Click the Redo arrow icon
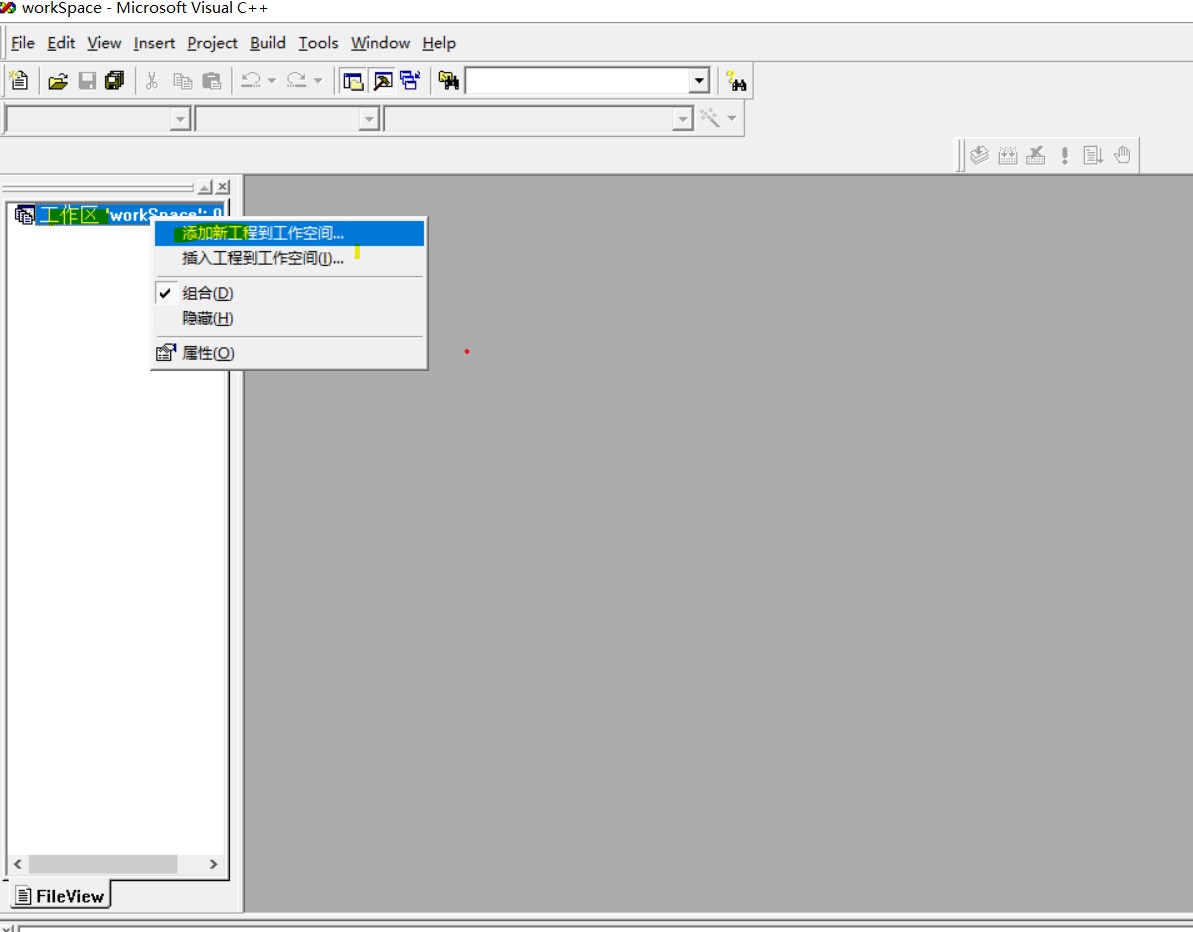The width and height of the screenshot is (1193, 932). (x=296, y=81)
